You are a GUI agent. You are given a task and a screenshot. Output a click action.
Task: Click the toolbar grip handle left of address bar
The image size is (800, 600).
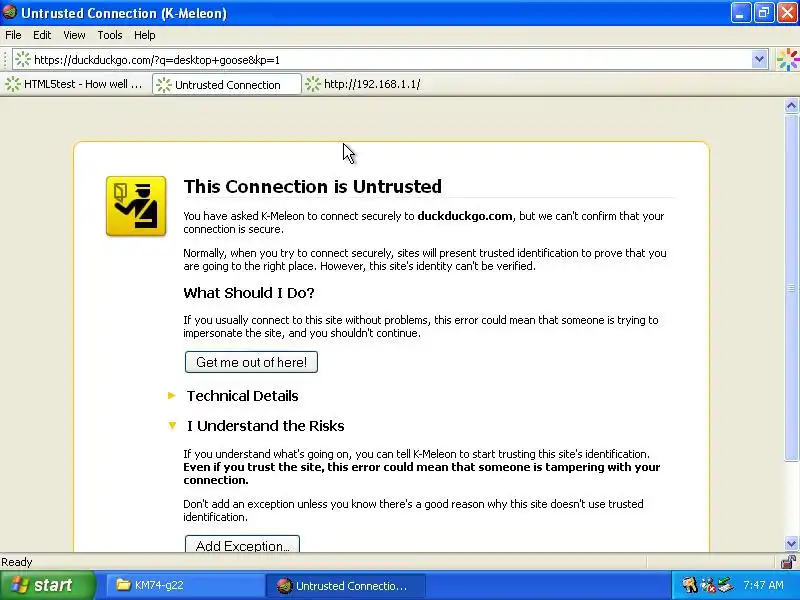pyautogui.click(x=6, y=60)
